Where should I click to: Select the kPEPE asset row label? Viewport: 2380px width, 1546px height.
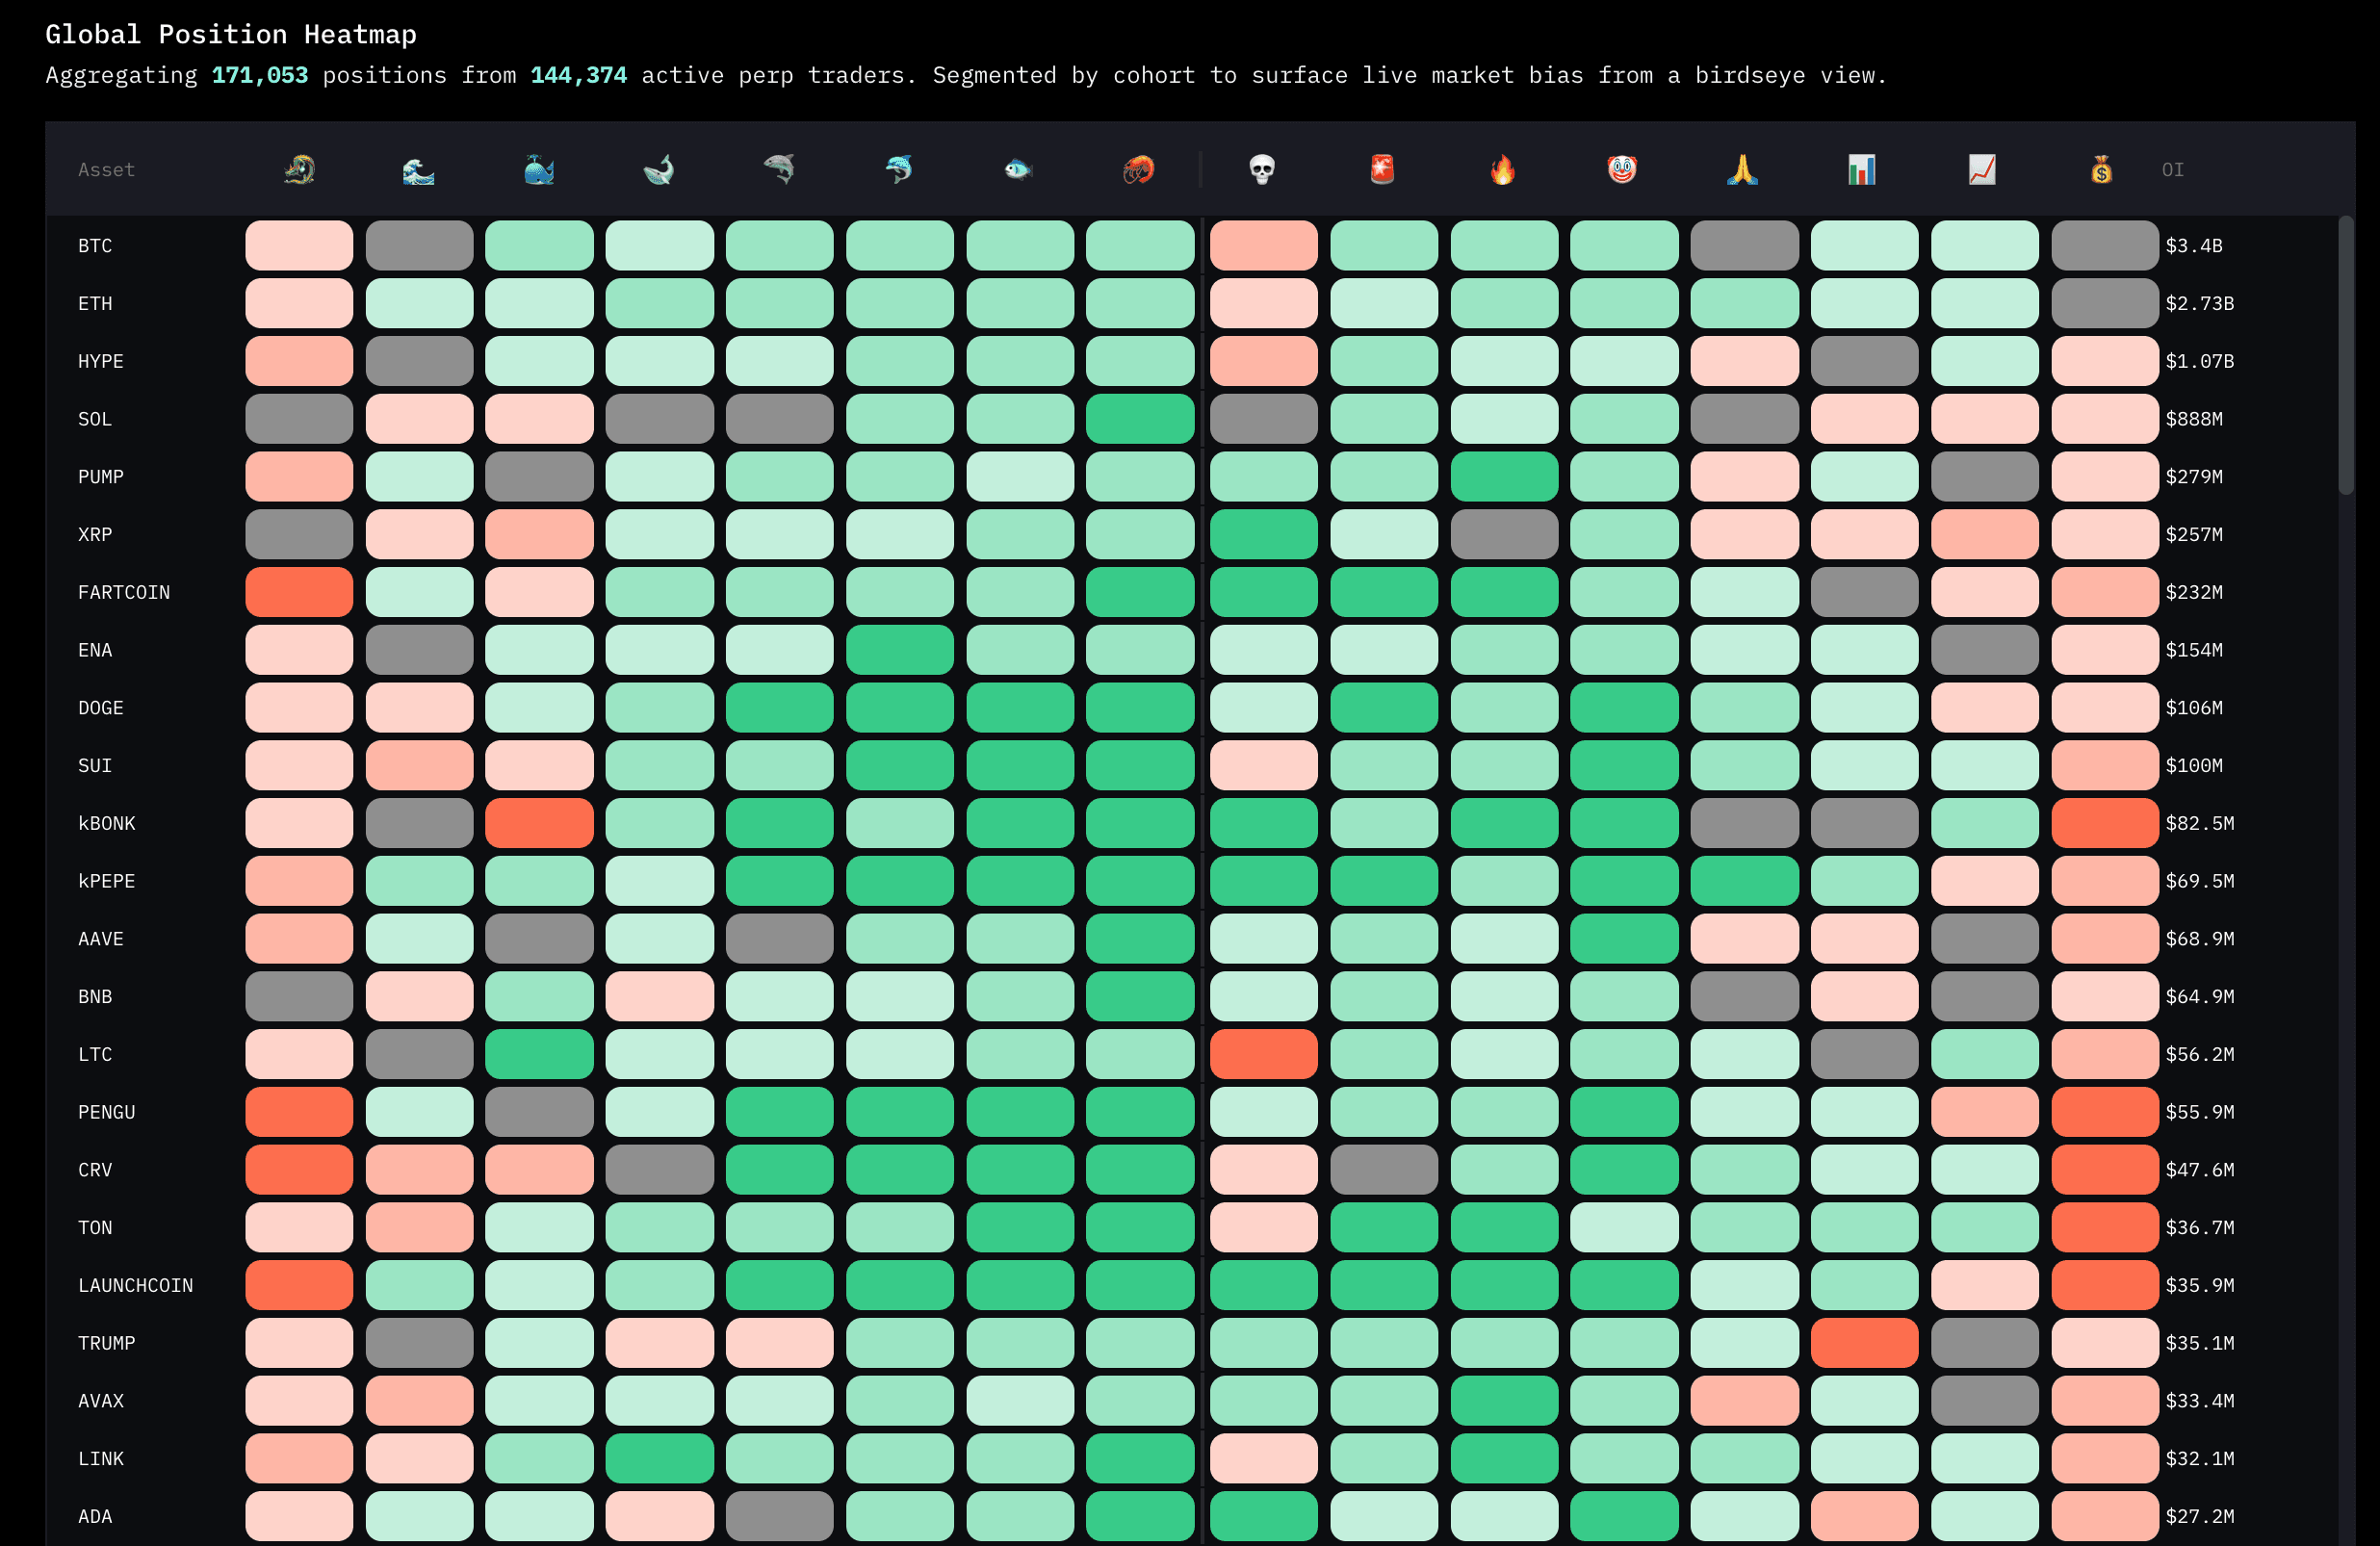pos(107,881)
